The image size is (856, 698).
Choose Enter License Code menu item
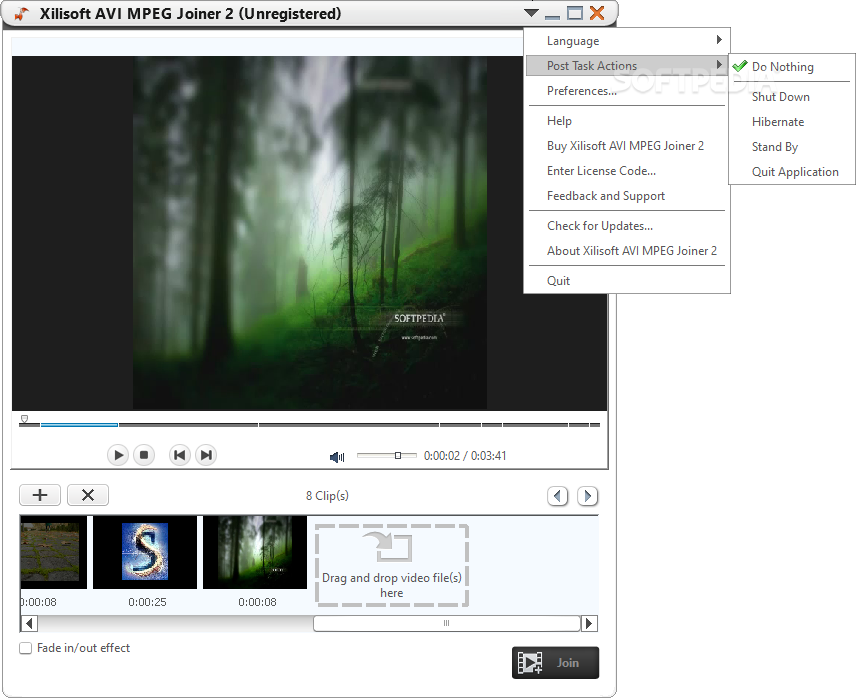pyautogui.click(x=626, y=171)
